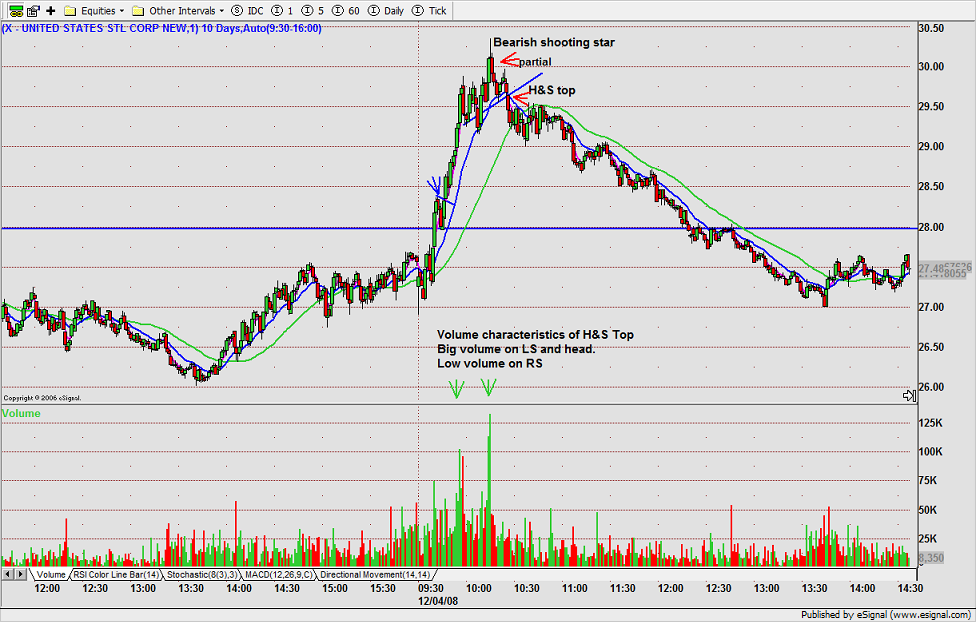Click the 8,350 current volume value

932,558
